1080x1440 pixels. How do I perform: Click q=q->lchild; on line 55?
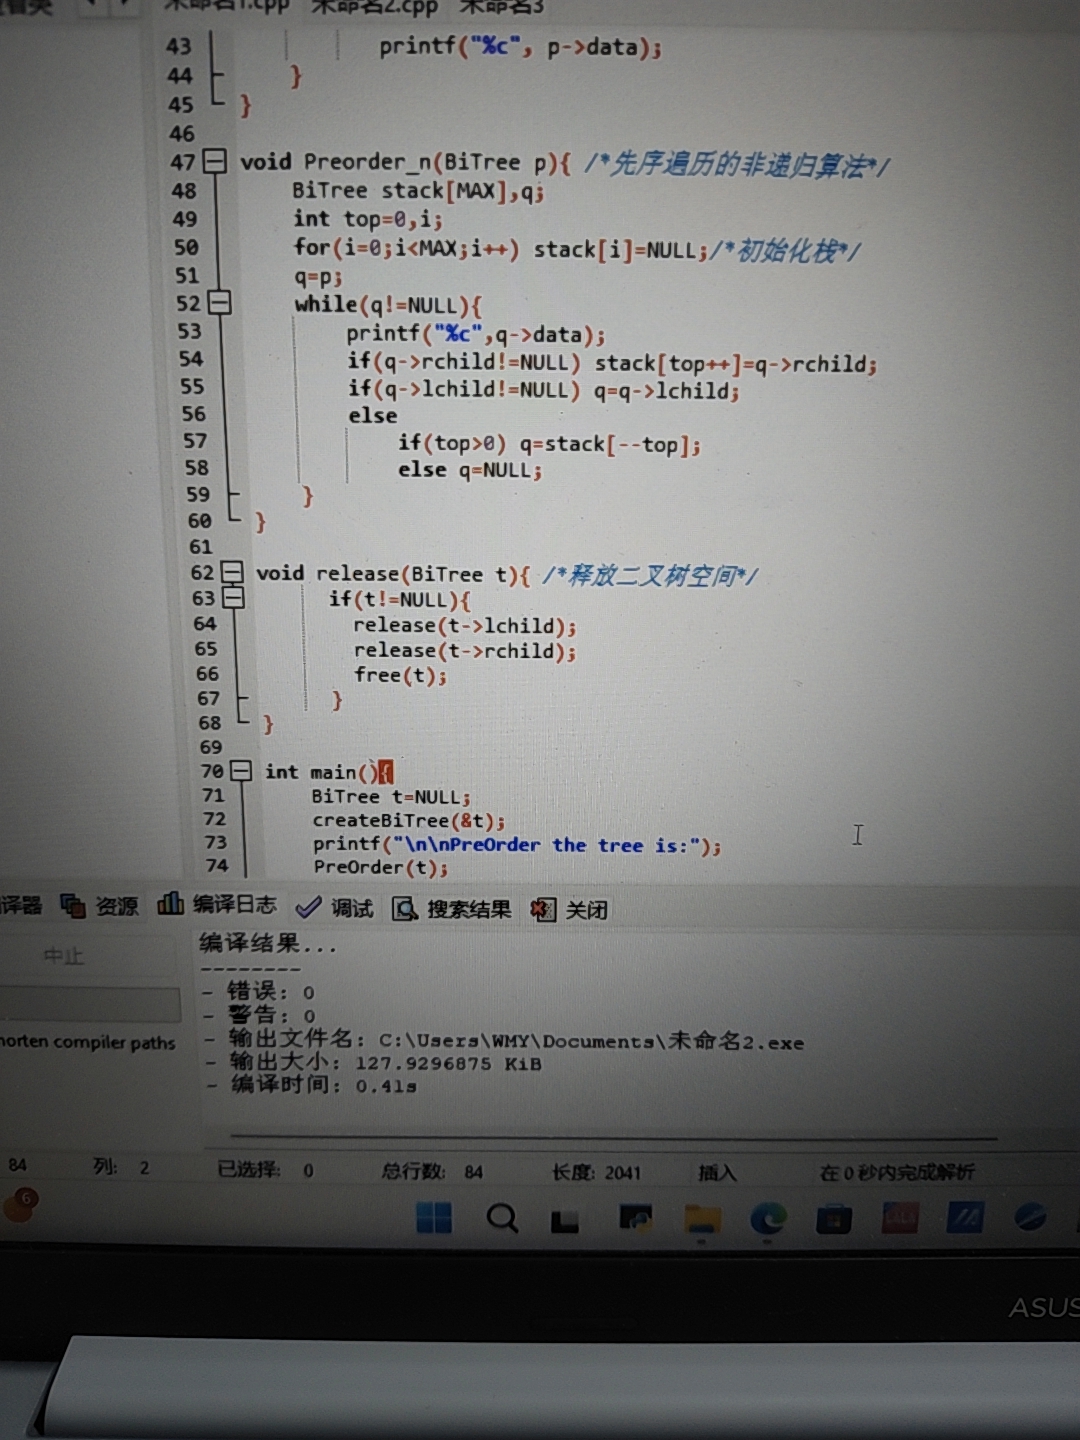tap(667, 391)
